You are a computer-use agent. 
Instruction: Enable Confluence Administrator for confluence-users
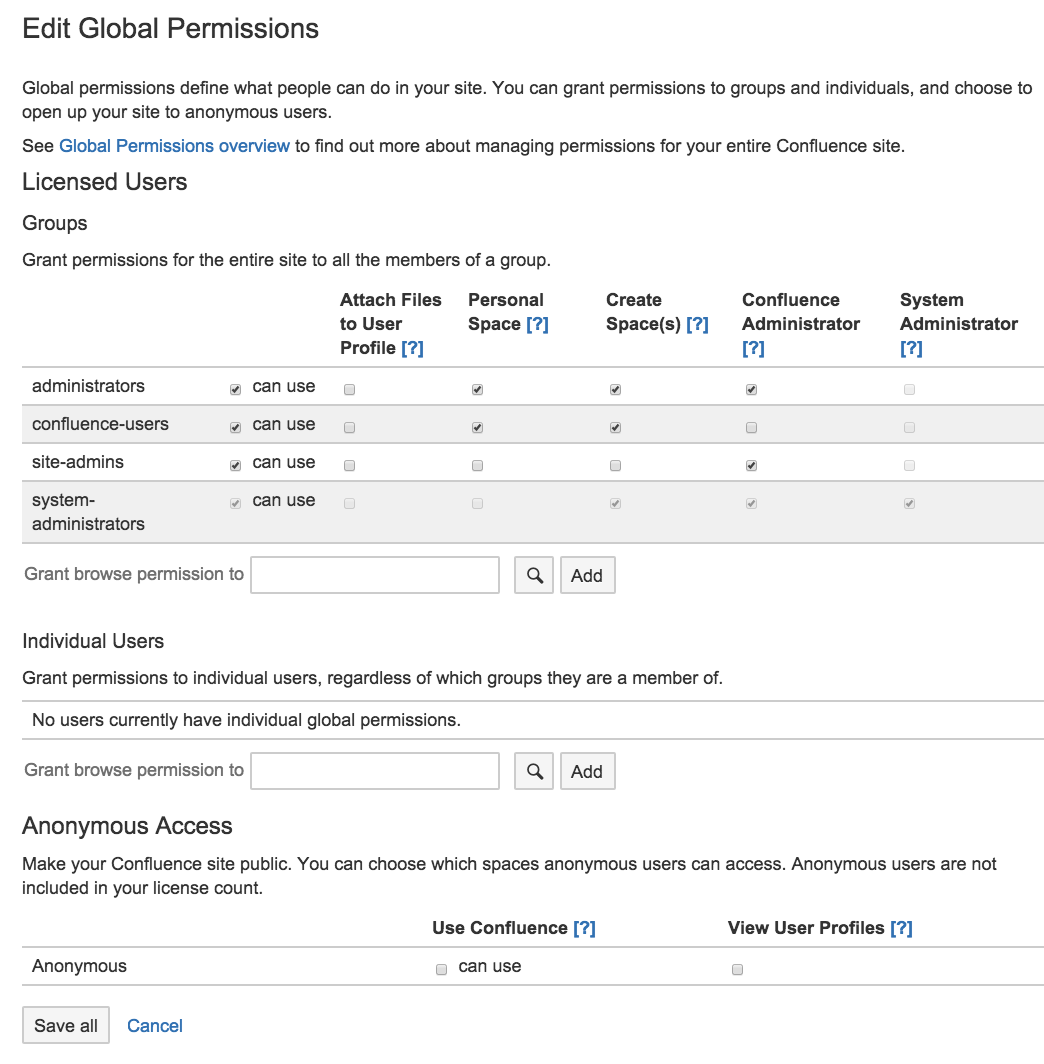[752, 428]
